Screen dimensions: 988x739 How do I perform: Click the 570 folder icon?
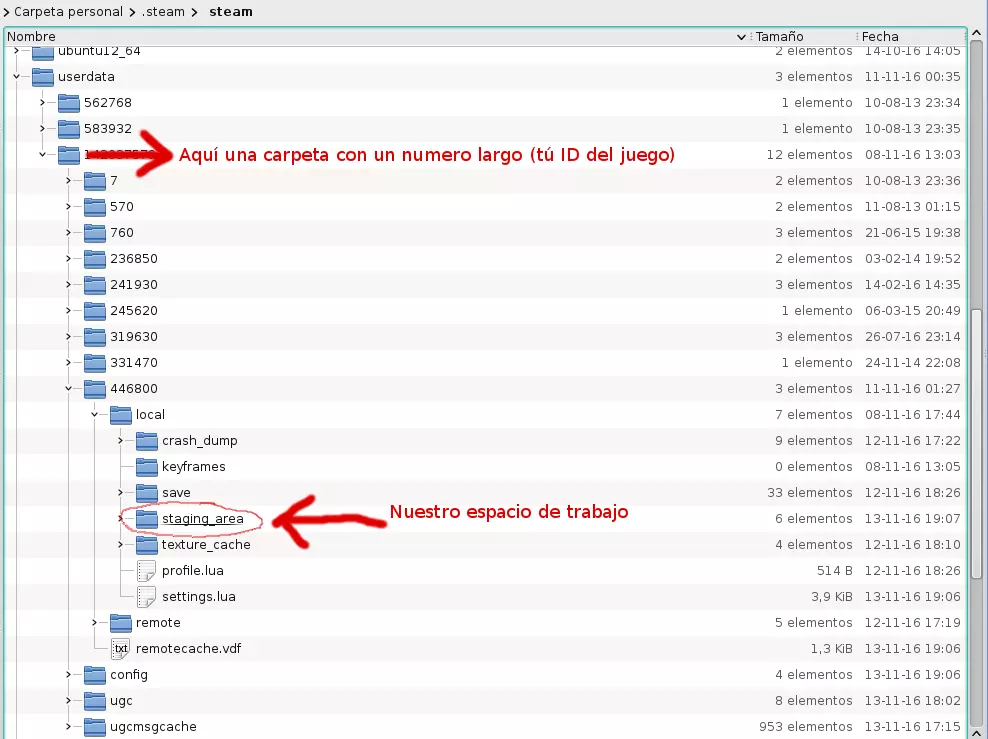(95, 207)
